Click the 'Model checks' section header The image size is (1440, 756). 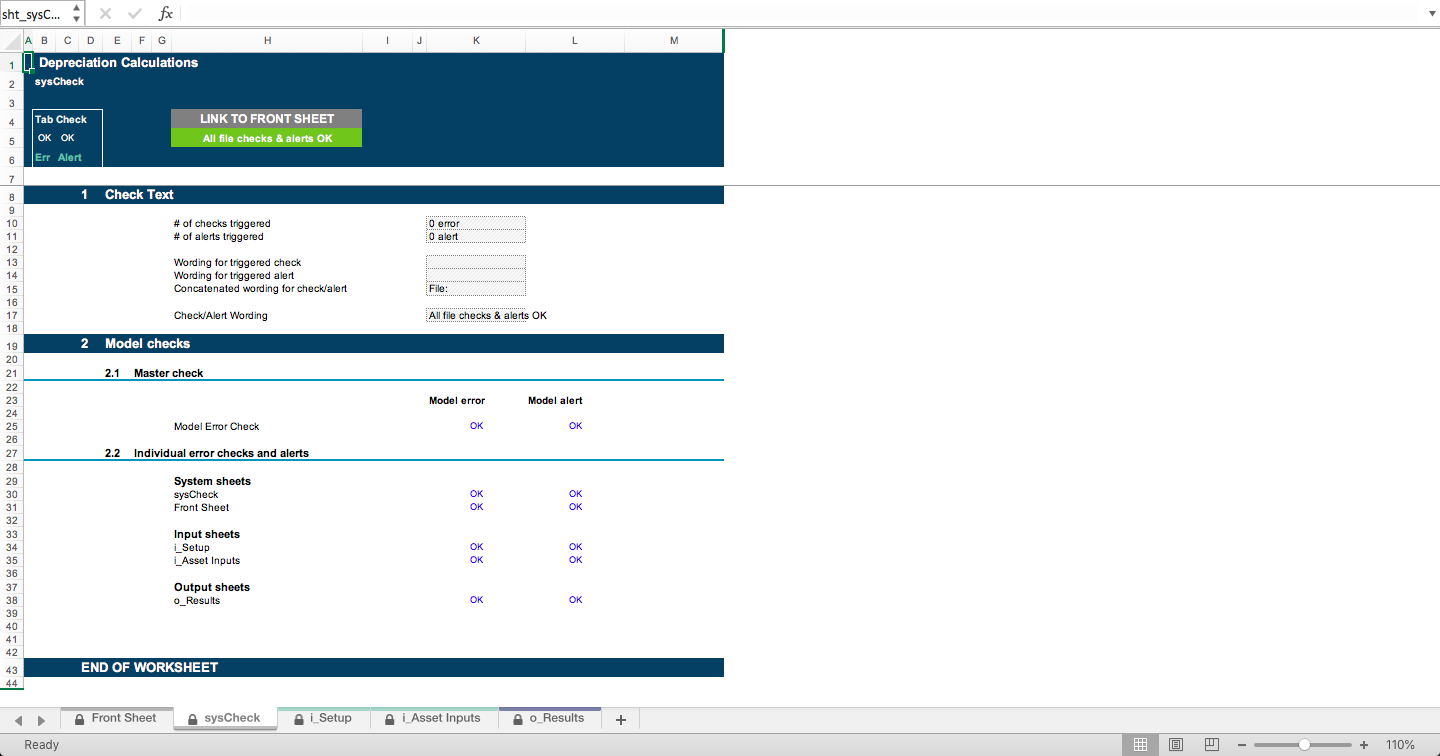(x=147, y=344)
